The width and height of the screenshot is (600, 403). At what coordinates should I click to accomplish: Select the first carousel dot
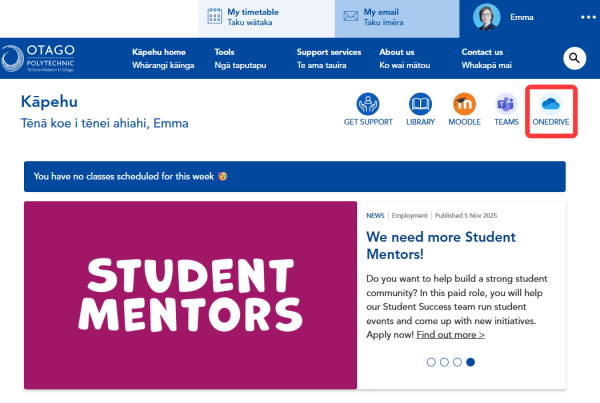pyautogui.click(x=431, y=362)
